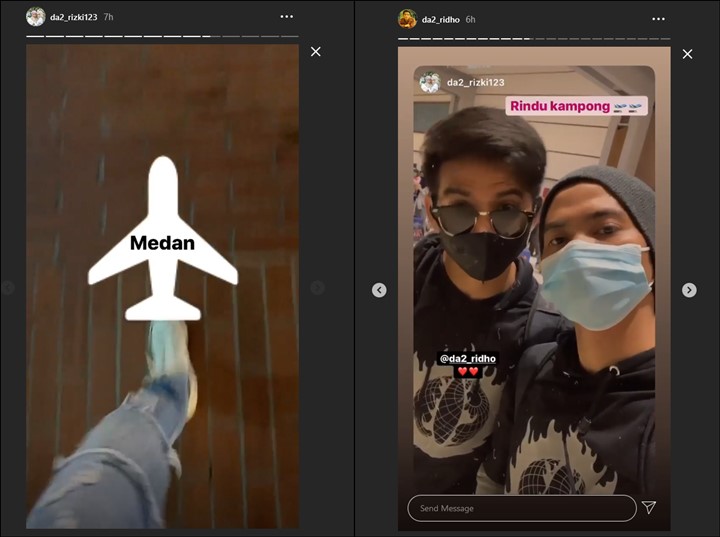The image size is (720, 537).
Task: Open the reshared da2_rizki123 avatar inside the story
Action: 430,83
